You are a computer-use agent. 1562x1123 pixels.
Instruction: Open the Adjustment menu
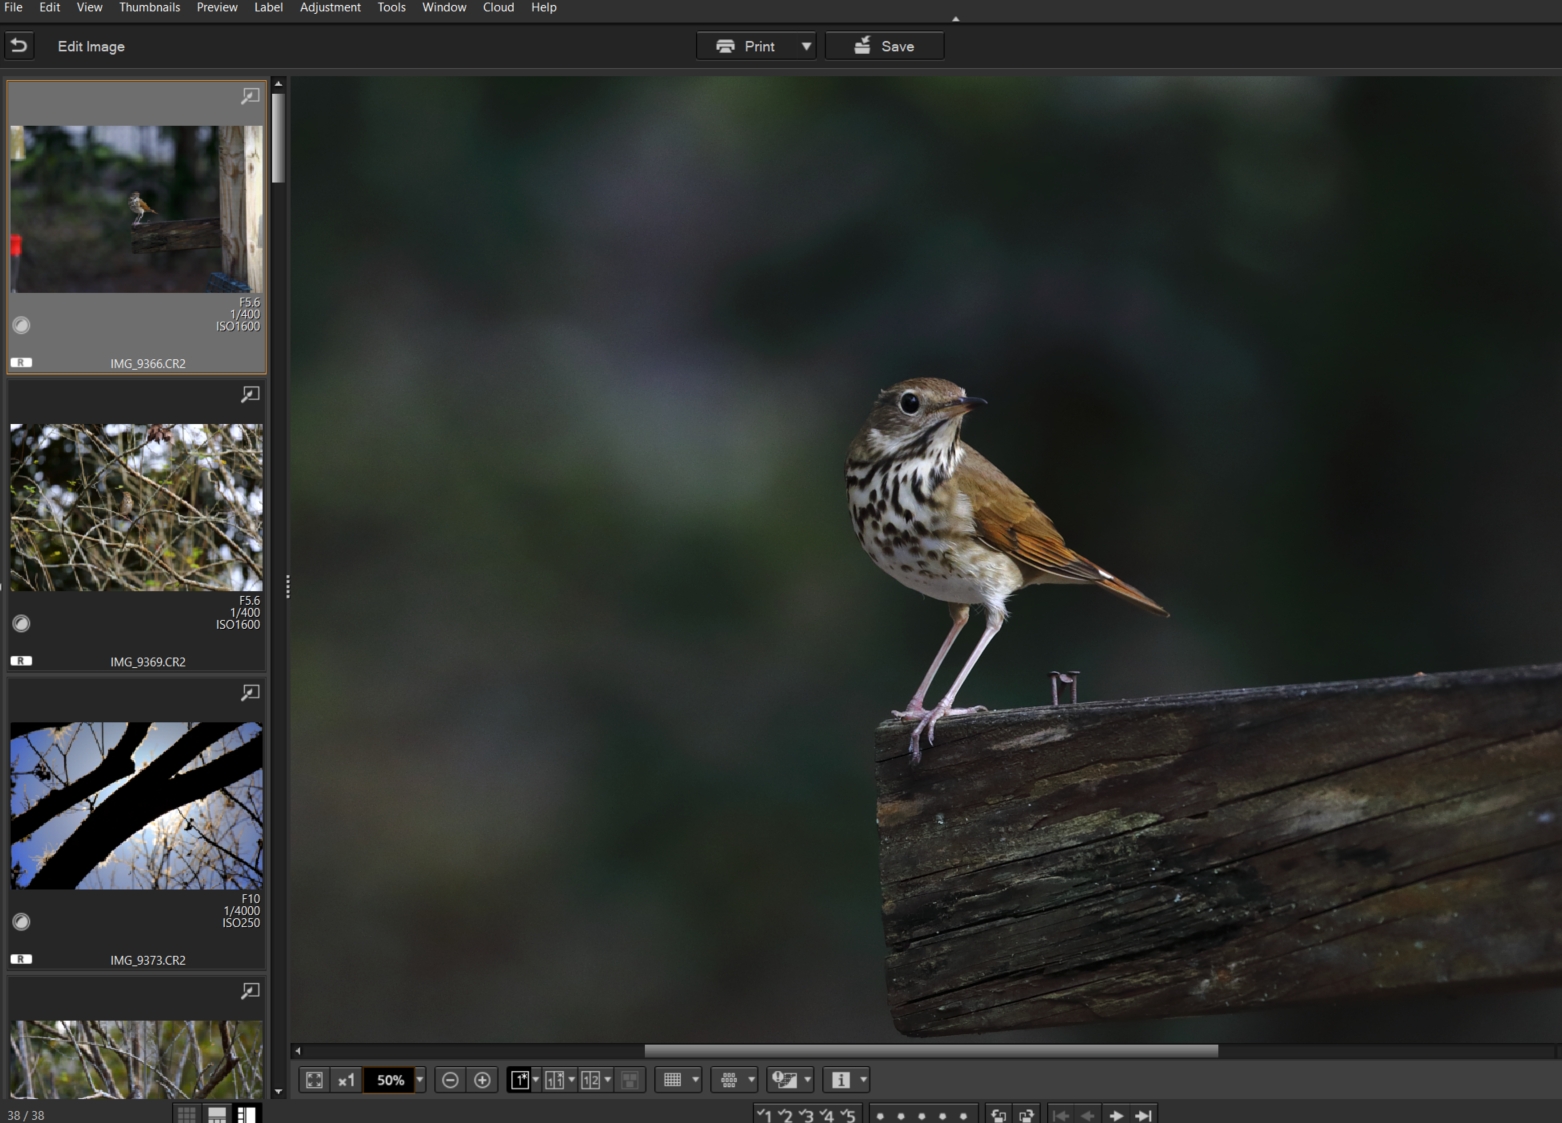coord(330,7)
